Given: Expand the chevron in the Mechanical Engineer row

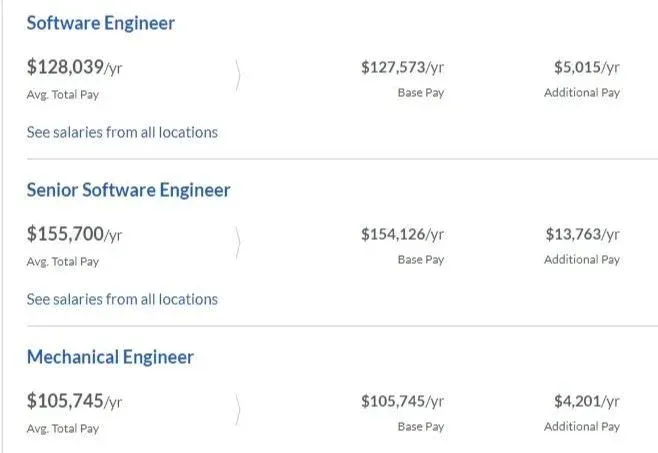Looking at the screenshot, I should pos(237,410).
